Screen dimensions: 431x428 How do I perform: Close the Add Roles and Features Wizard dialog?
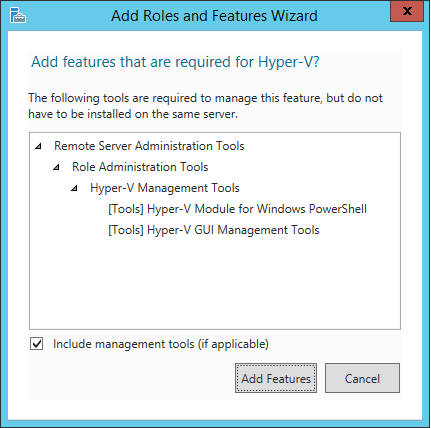(407, 11)
